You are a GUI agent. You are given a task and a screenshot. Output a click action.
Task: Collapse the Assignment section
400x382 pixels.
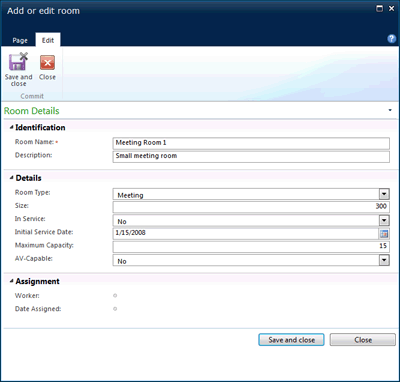[x=12, y=281]
